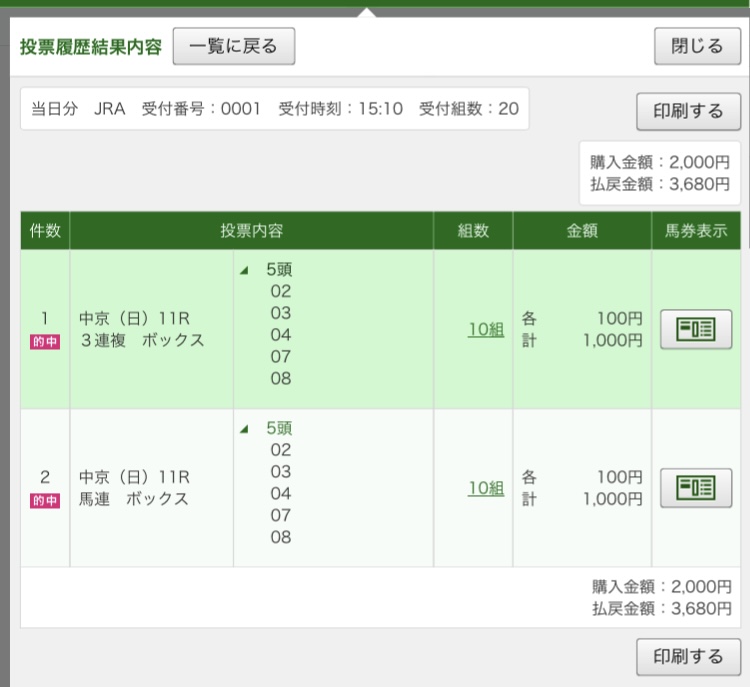Close the panel with 閉じる
750x687 pixels.
pos(697,46)
